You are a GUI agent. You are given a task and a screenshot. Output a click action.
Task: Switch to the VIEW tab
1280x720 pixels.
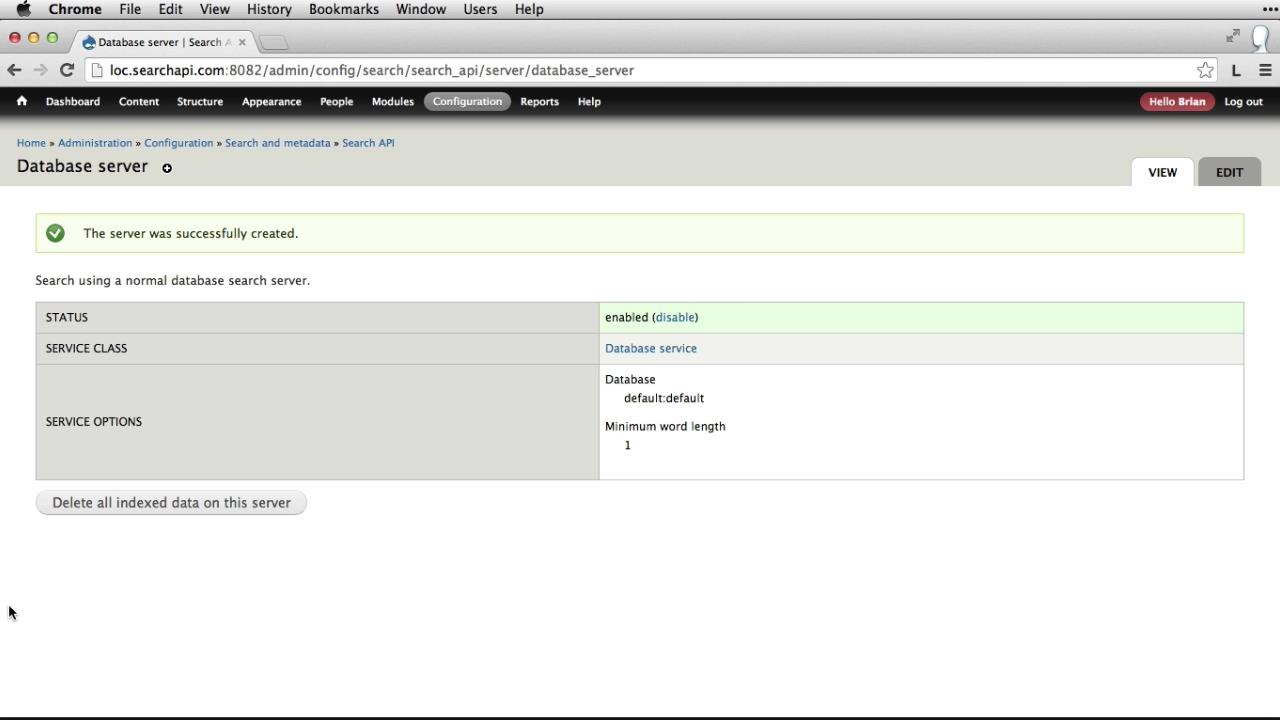point(1162,172)
